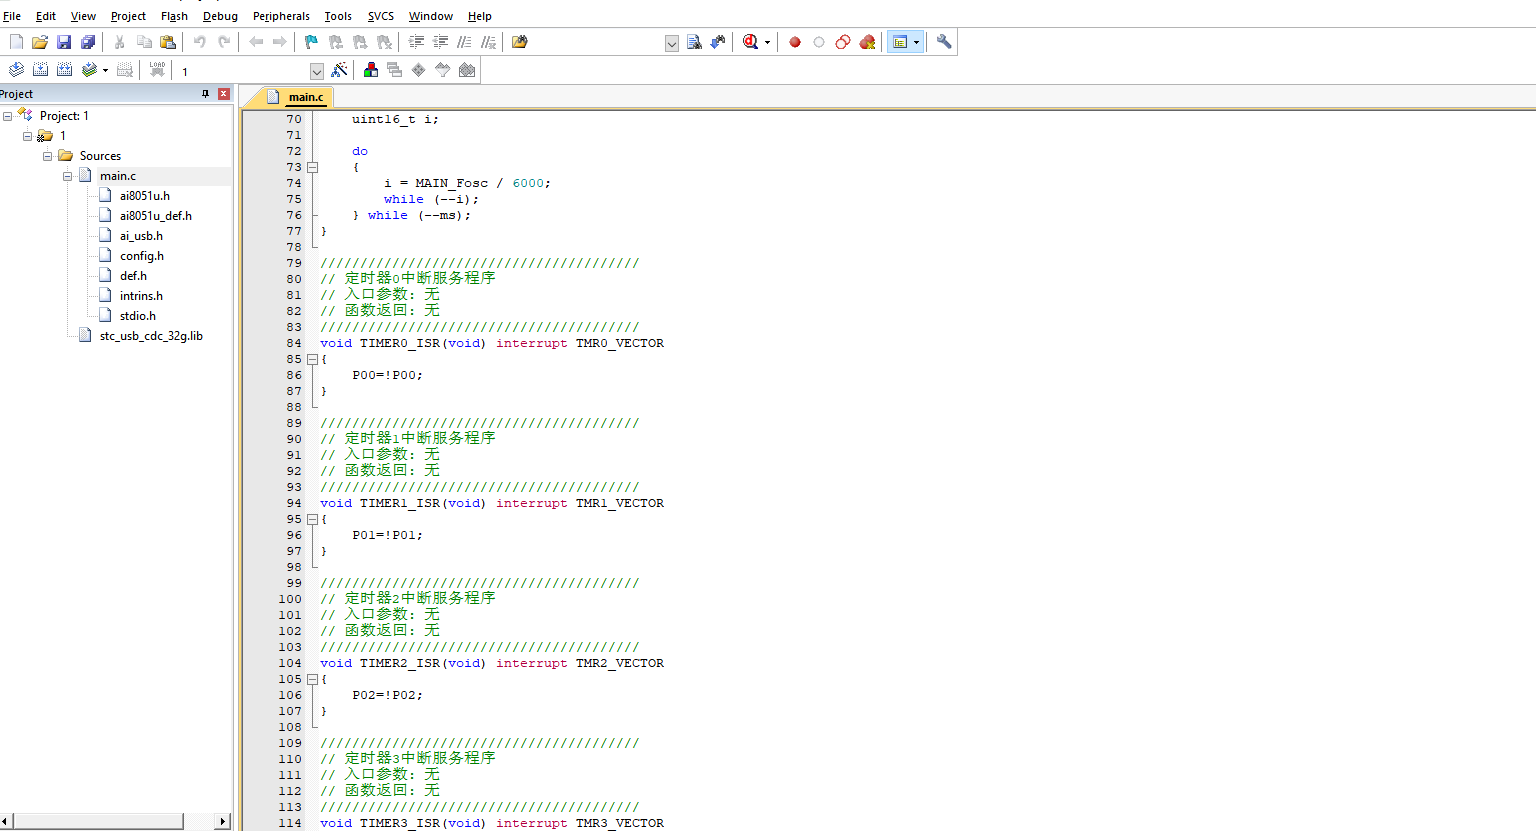
Task: Click the Indent selection icon
Action: pyautogui.click(x=416, y=42)
